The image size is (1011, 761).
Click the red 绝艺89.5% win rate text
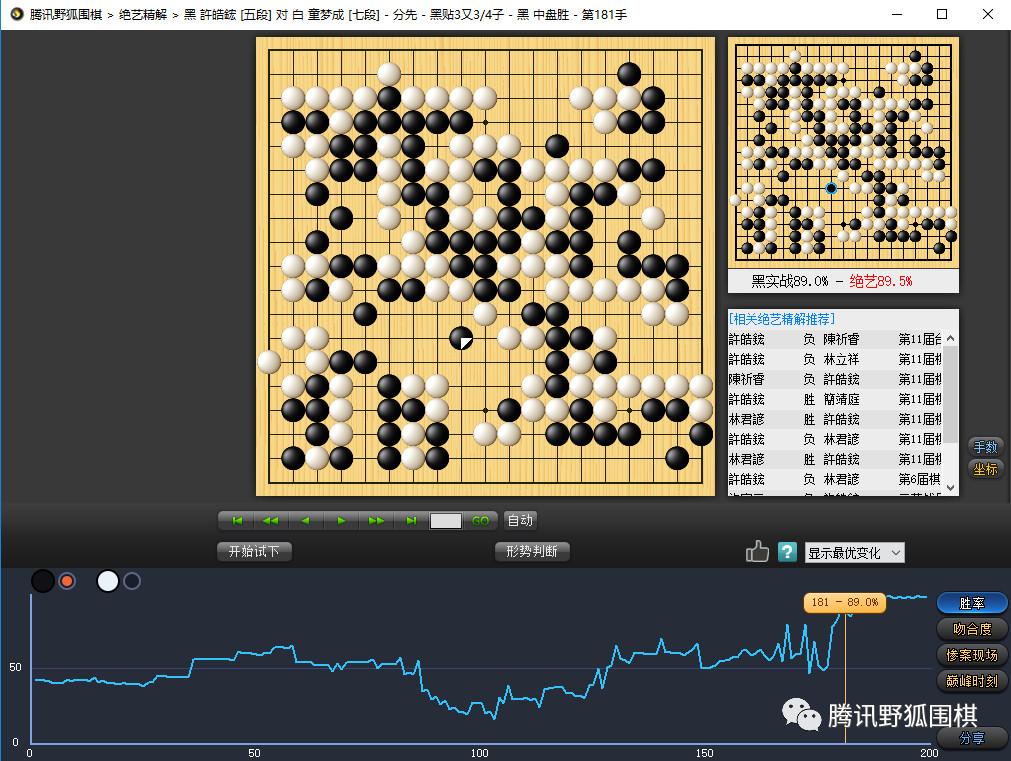pos(881,281)
